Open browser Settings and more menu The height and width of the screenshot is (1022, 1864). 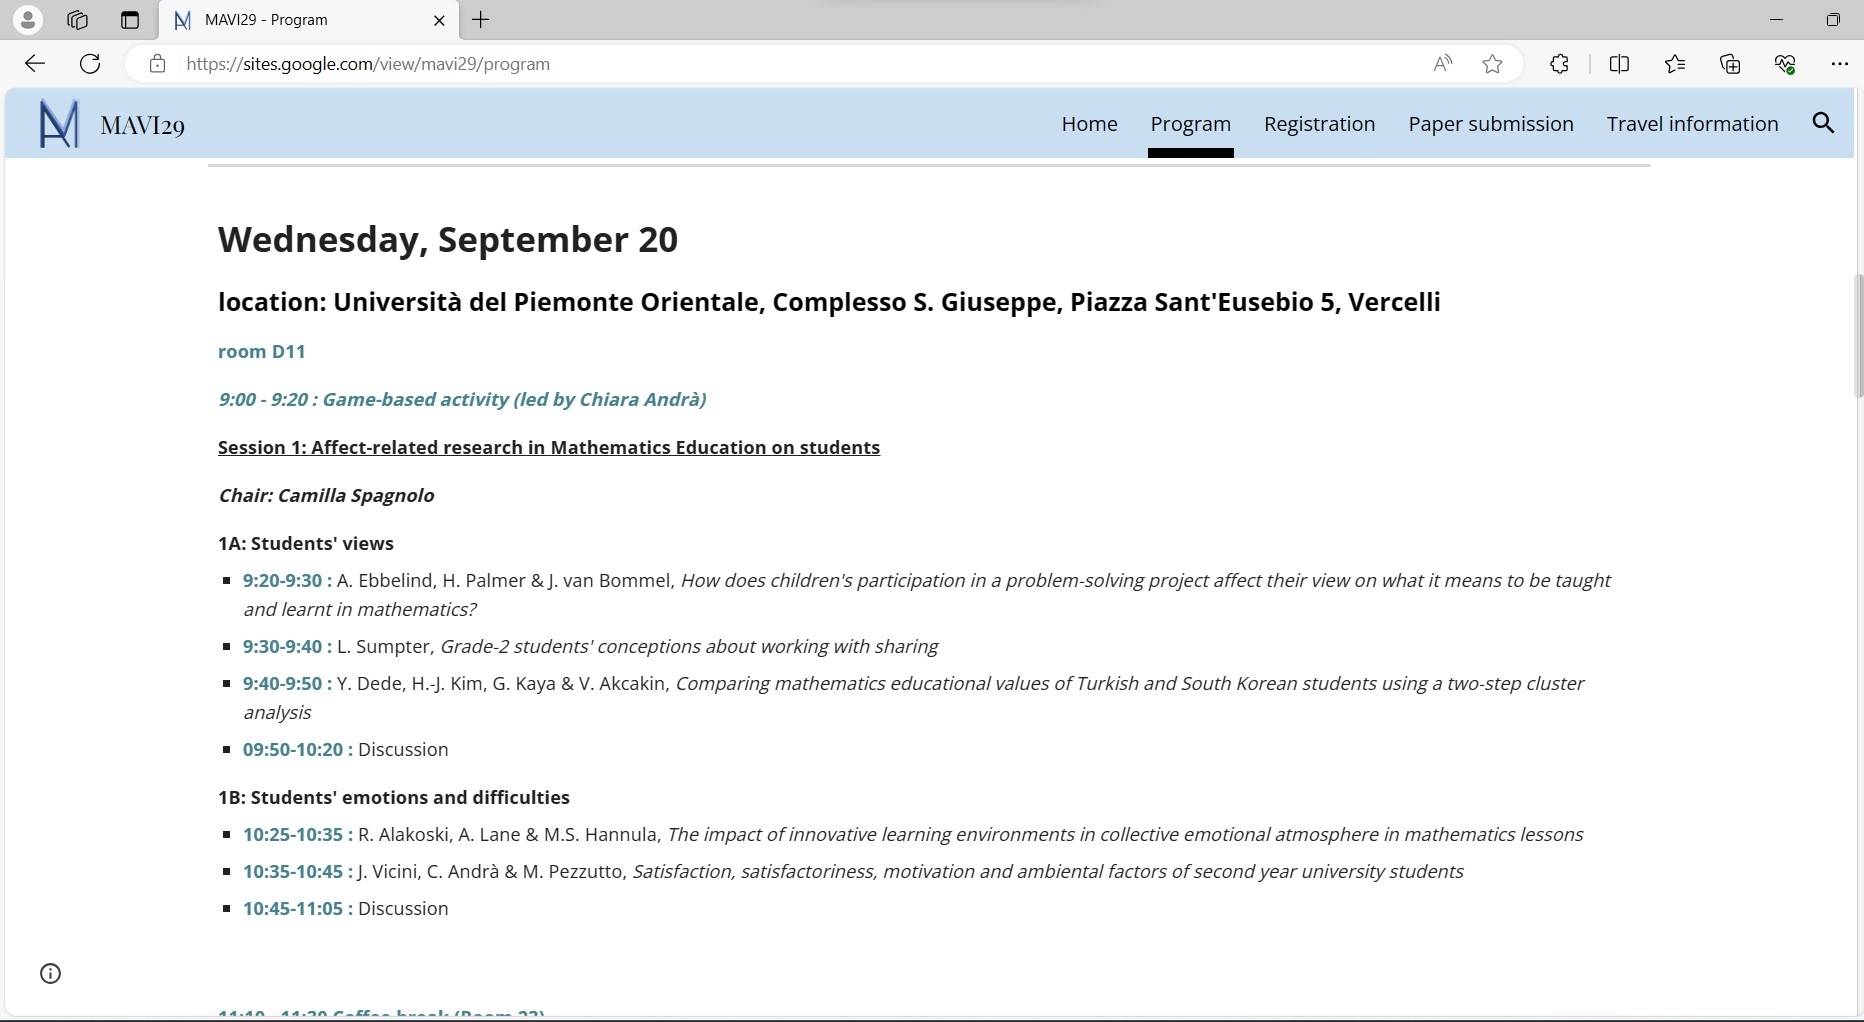point(1839,64)
